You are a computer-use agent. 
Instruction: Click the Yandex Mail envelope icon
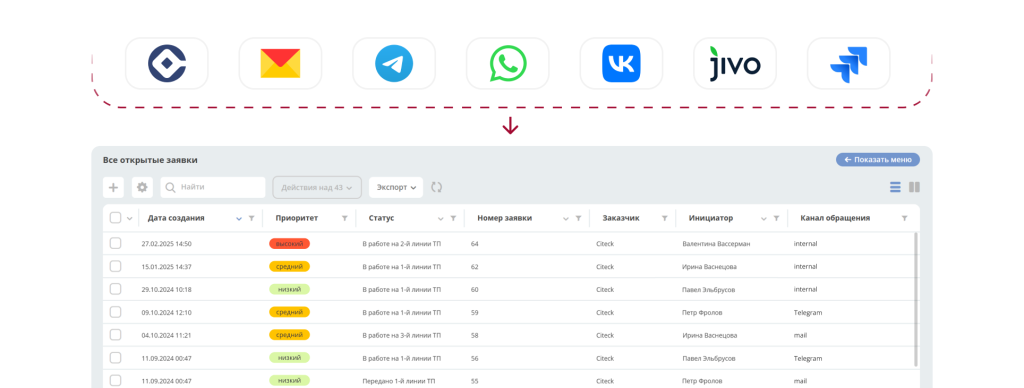[x=280, y=63]
